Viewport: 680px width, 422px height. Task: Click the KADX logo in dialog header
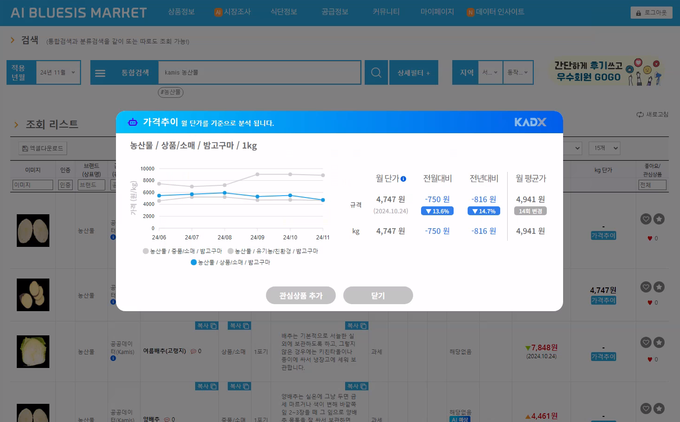click(530, 122)
